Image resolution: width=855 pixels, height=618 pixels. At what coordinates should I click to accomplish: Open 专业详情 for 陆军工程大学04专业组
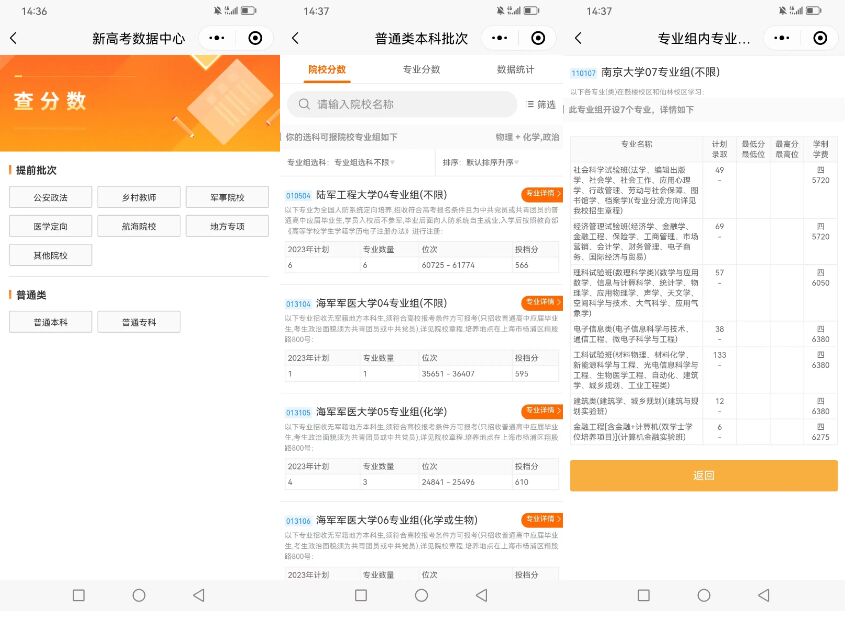coord(541,194)
